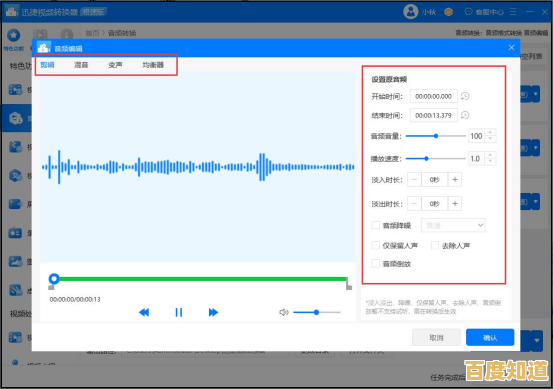Mute audio via the speaker icon

click(284, 312)
